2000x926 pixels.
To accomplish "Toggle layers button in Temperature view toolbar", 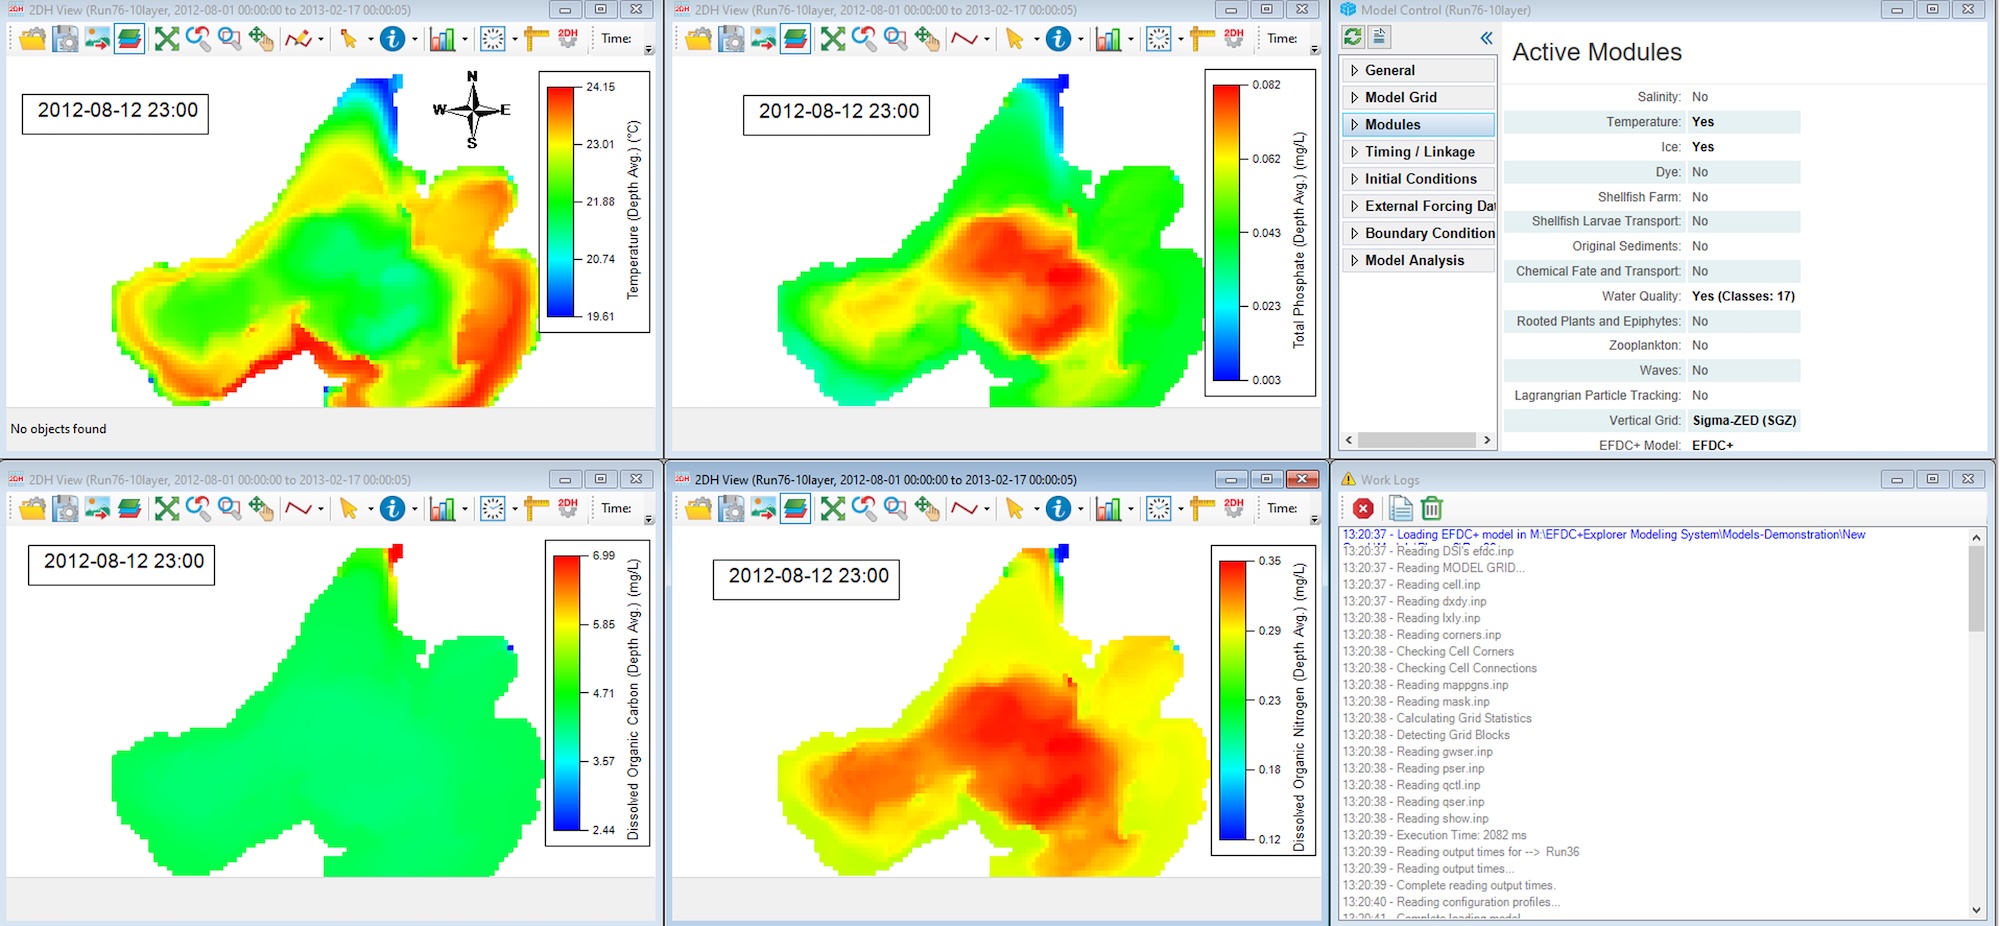I will (129, 39).
